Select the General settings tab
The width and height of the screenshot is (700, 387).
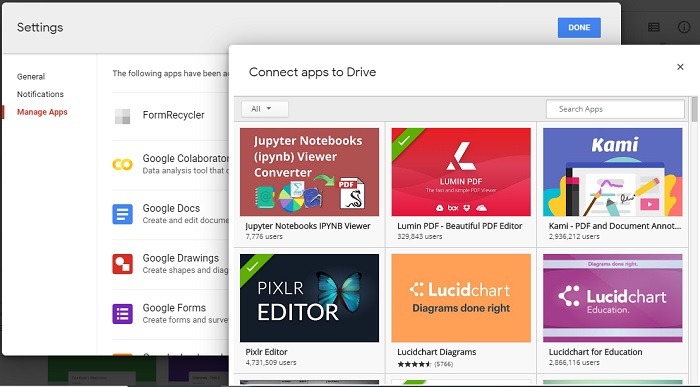[31, 77]
